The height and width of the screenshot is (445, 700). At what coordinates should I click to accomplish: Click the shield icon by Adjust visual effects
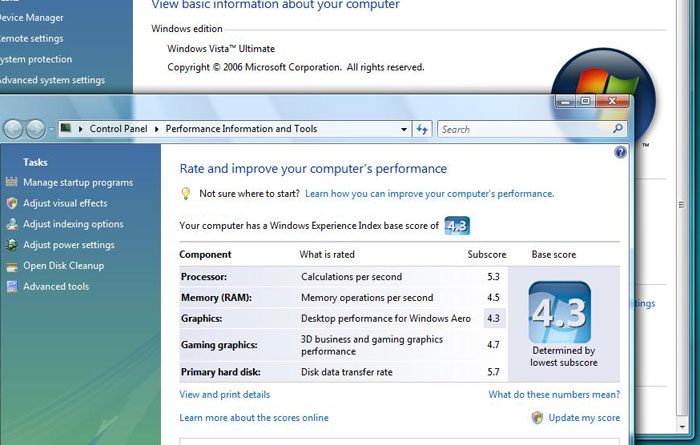coord(12,203)
